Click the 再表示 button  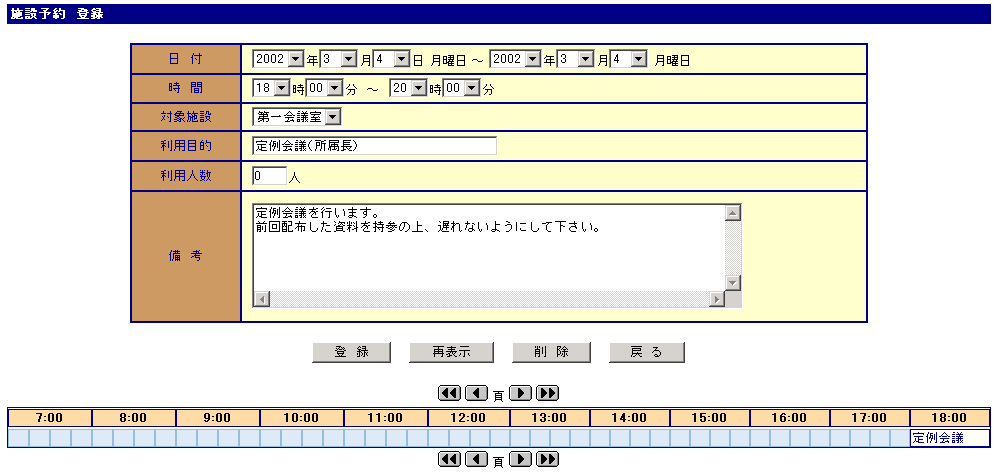(x=451, y=353)
